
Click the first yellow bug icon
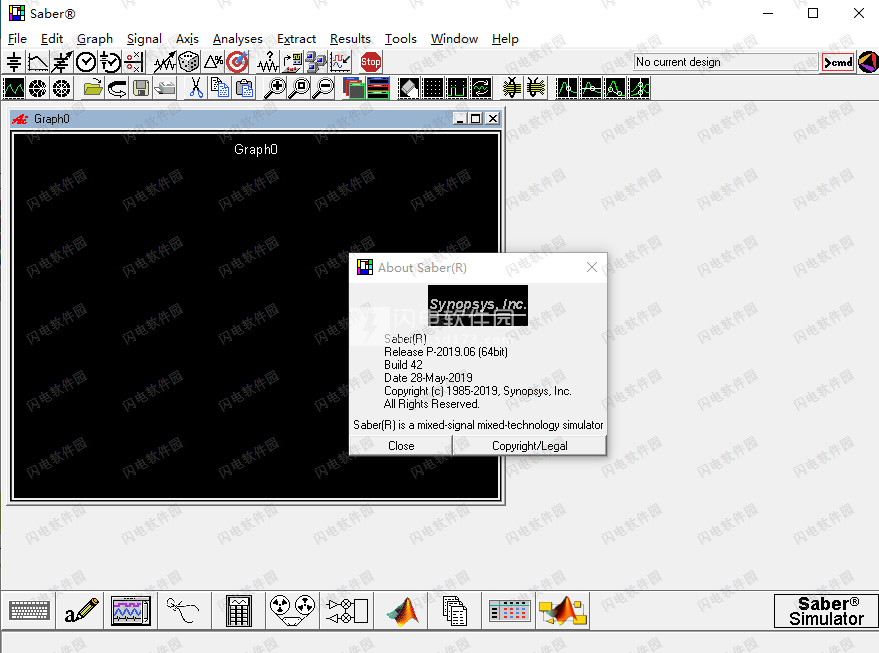[512, 89]
